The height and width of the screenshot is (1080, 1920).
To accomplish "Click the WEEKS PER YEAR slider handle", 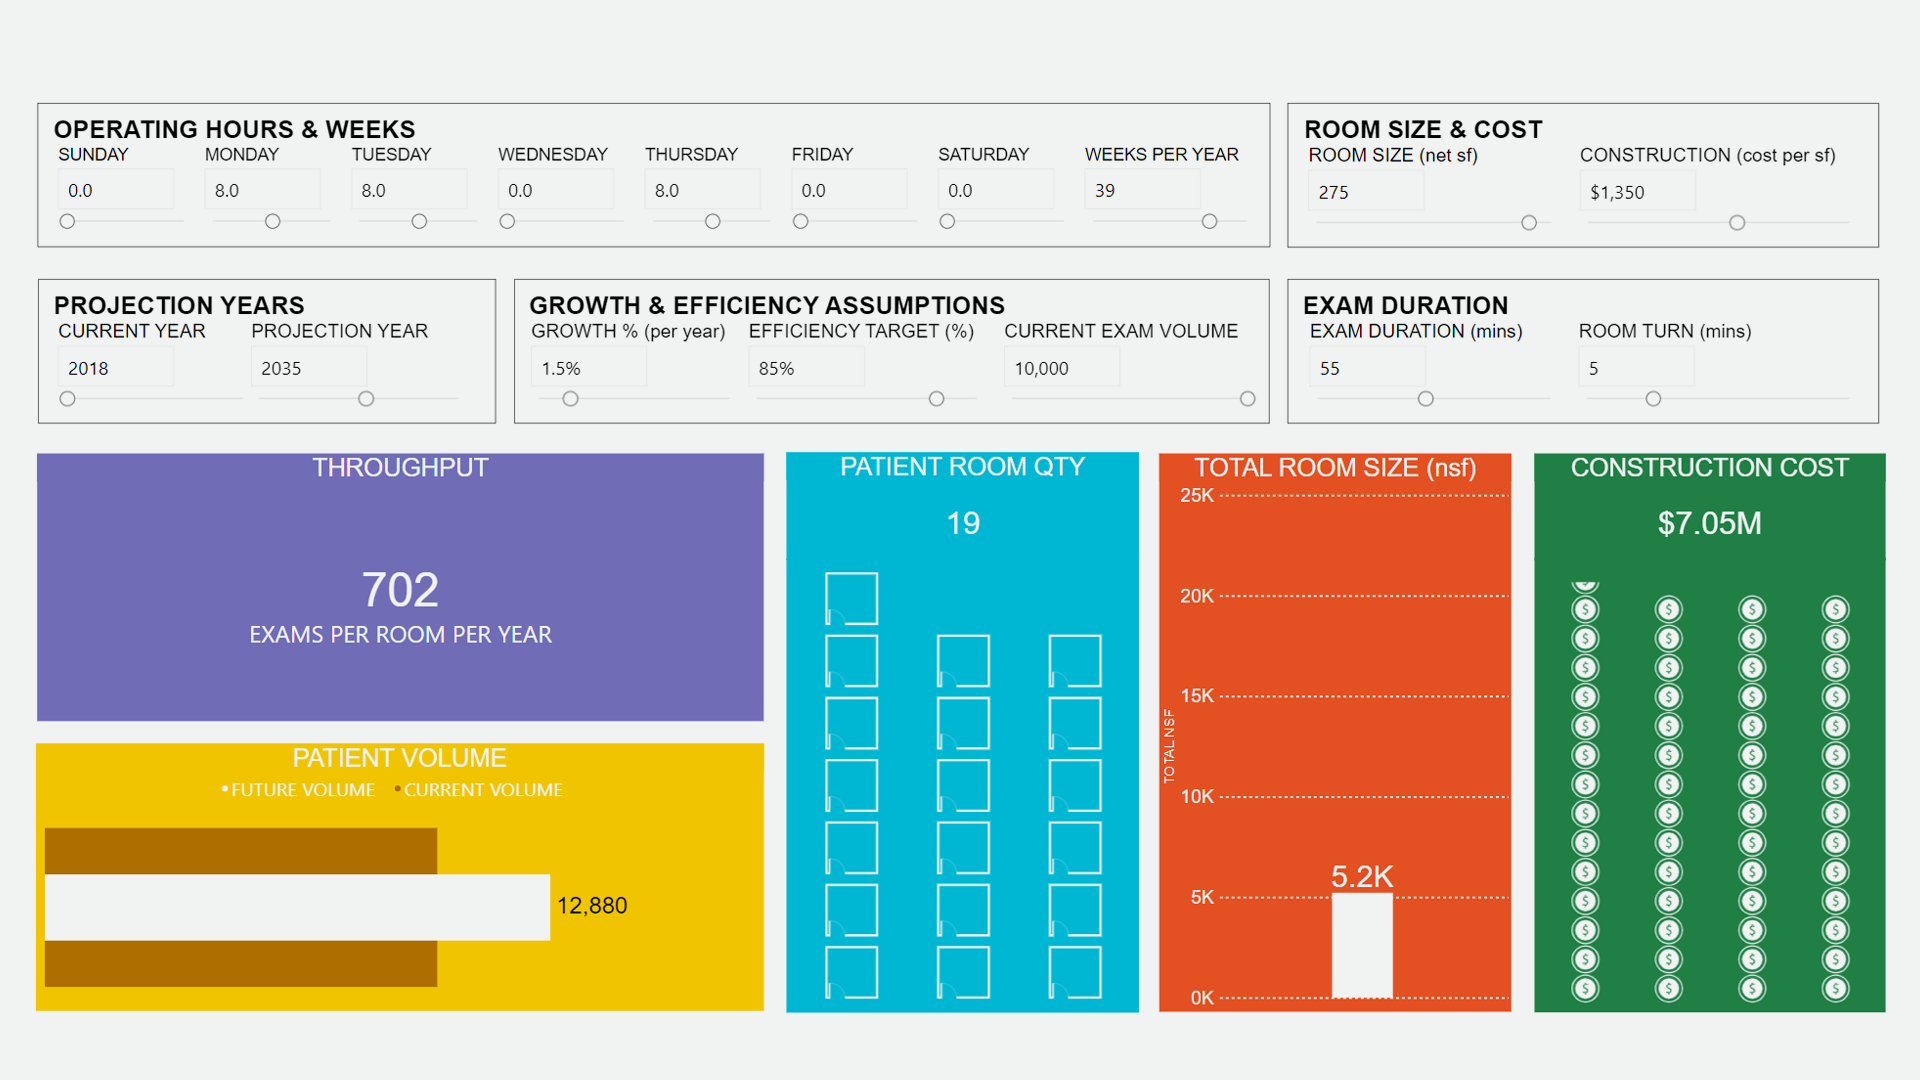I will click(x=1209, y=221).
